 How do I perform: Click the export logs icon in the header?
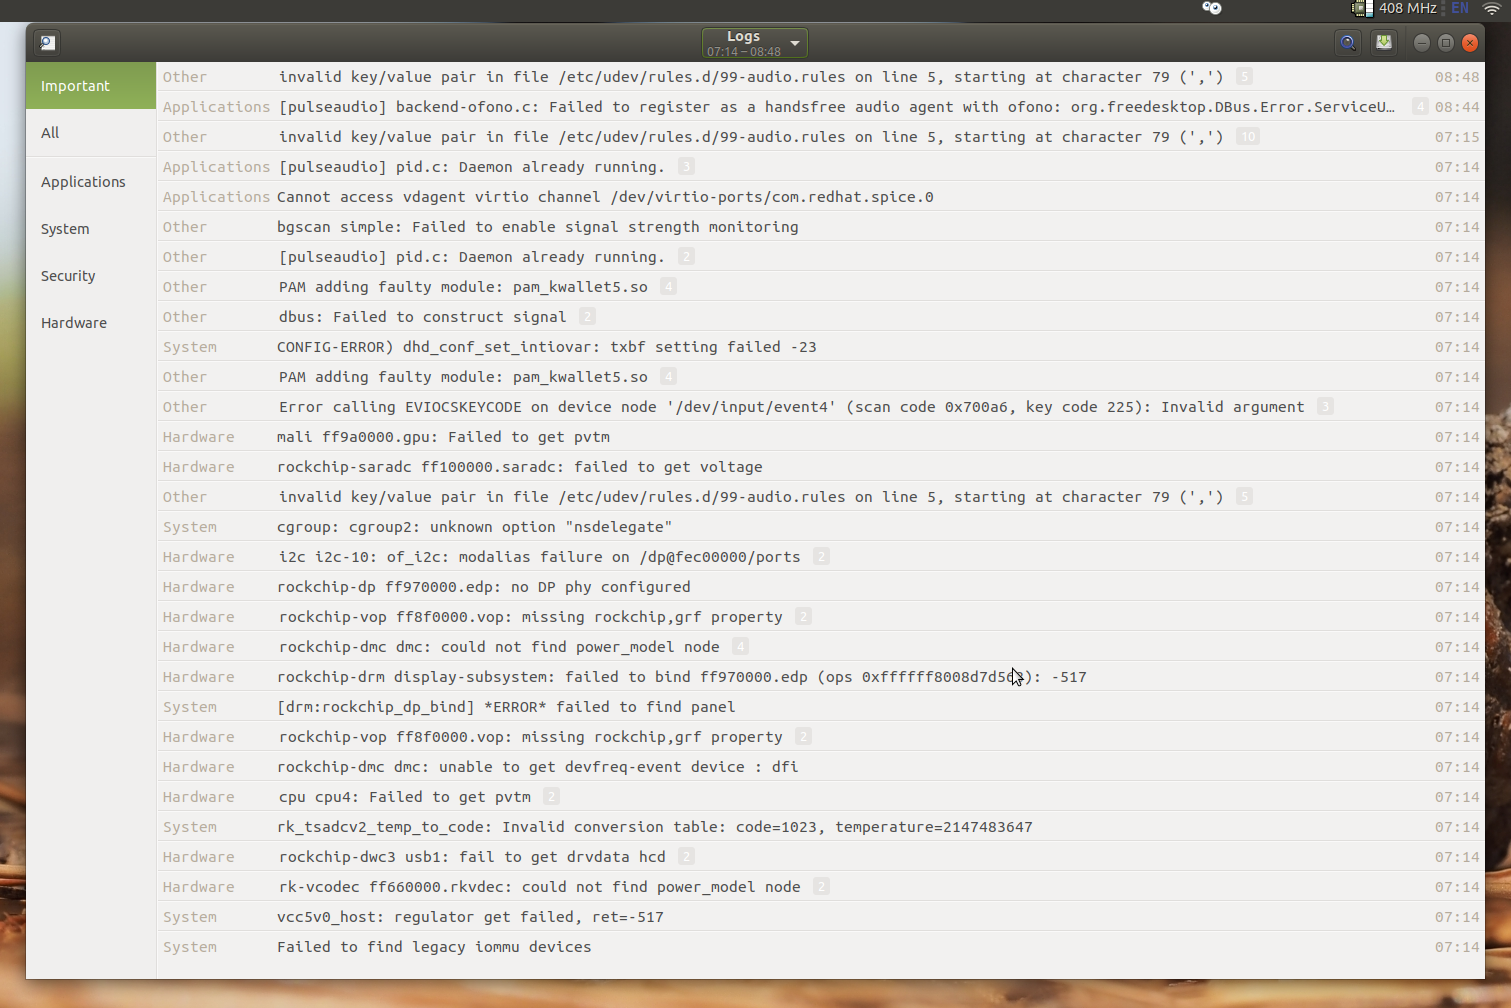point(1383,43)
